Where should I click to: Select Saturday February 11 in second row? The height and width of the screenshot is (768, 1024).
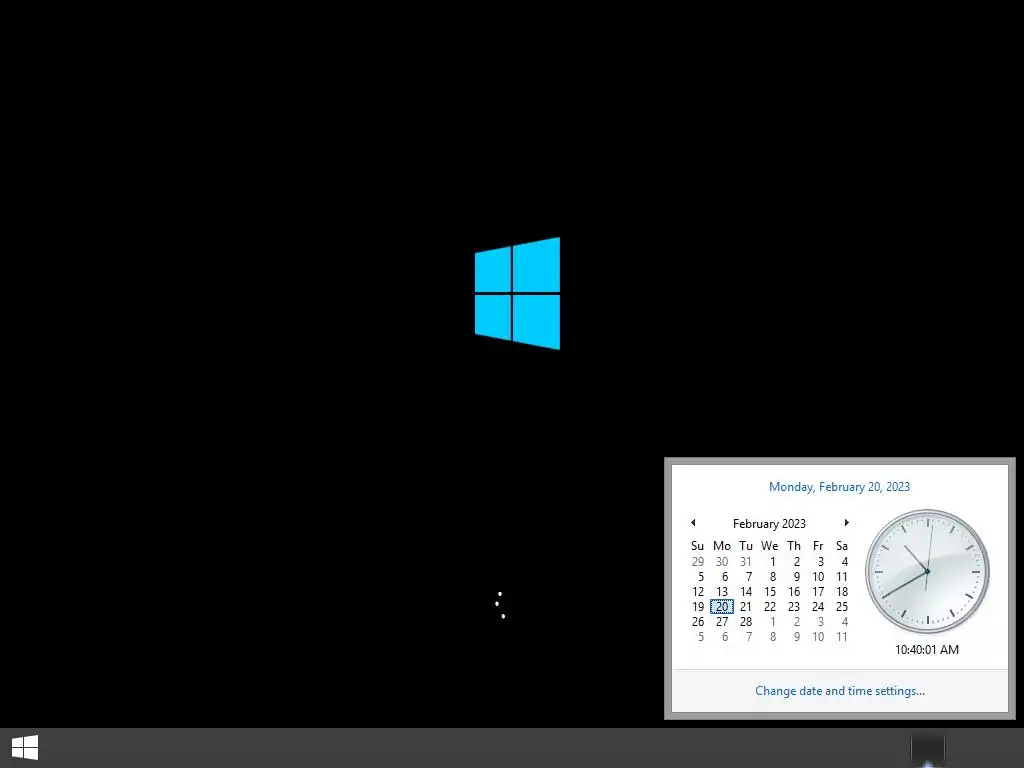tap(842, 577)
